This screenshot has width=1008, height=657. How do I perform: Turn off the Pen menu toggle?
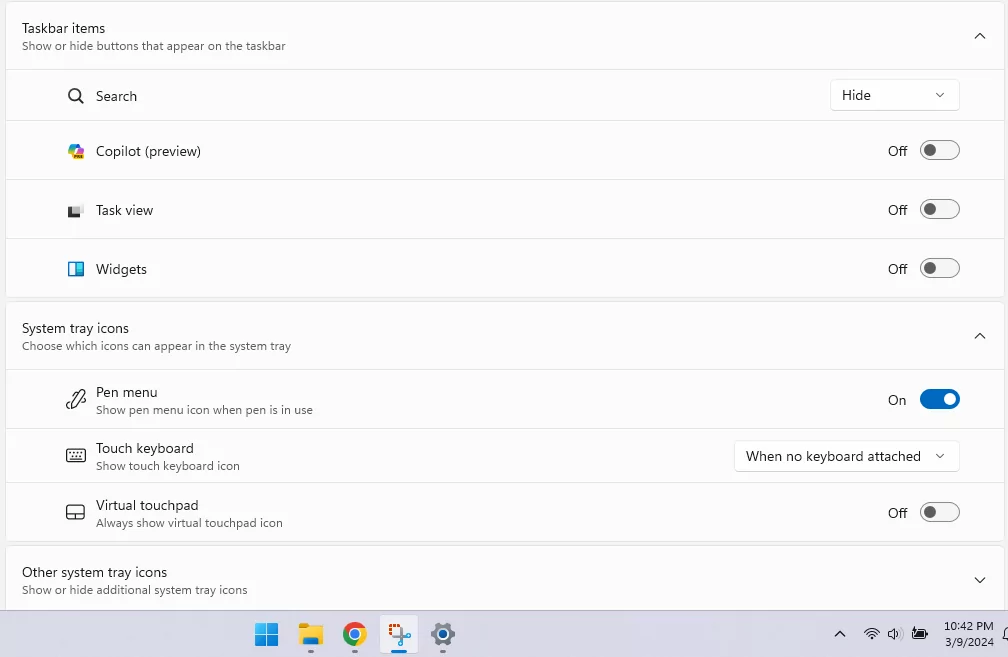(939, 399)
